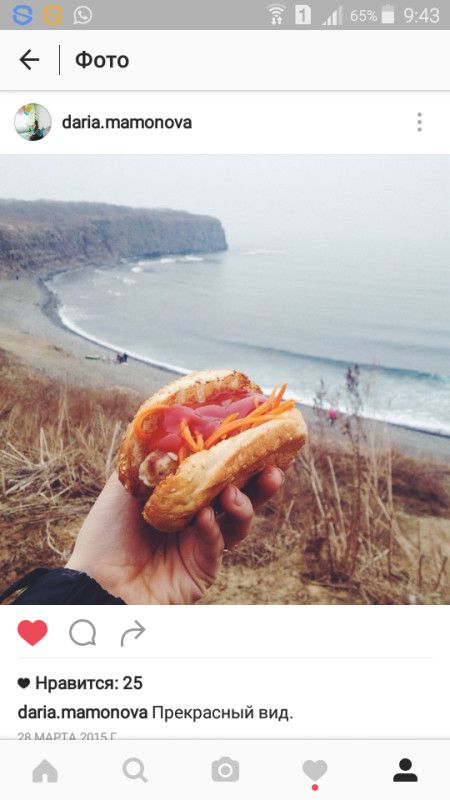The image size is (450, 800).
Task: Go back using the arrow icon
Action: pyautogui.click(x=29, y=60)
